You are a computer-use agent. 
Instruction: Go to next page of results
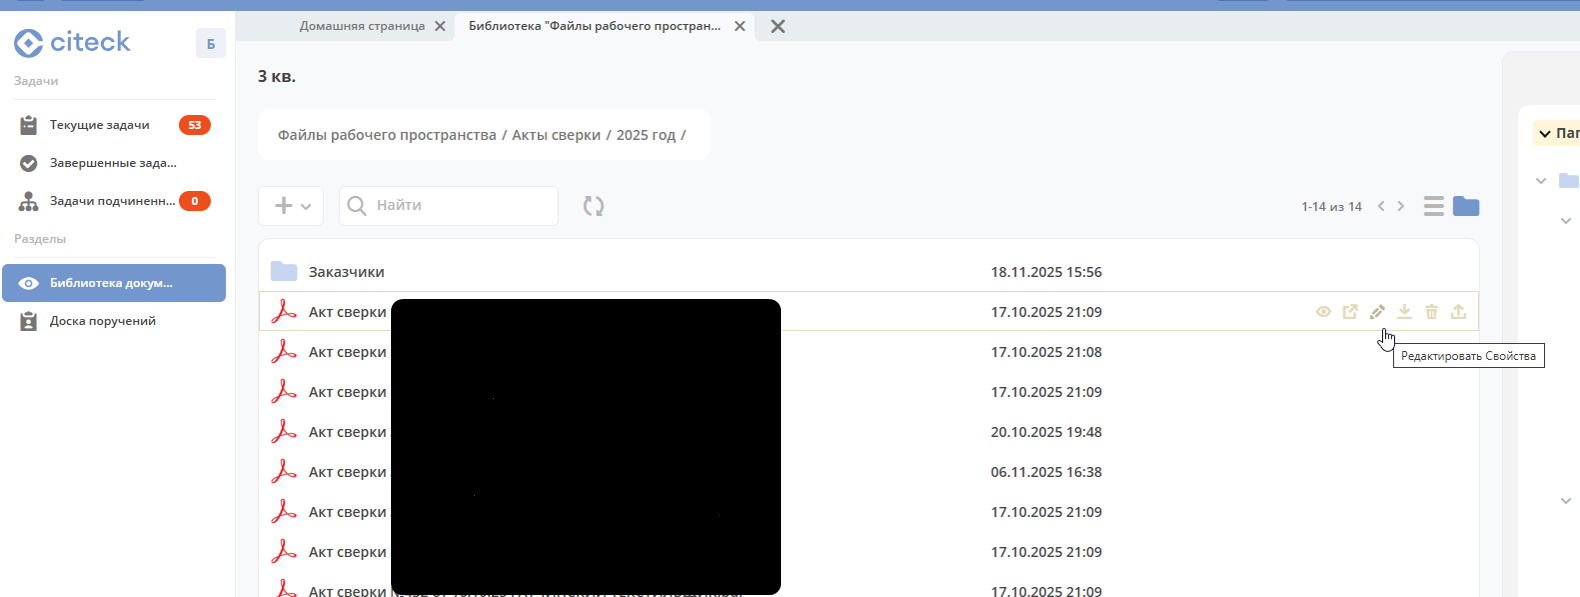point(1401,206)
